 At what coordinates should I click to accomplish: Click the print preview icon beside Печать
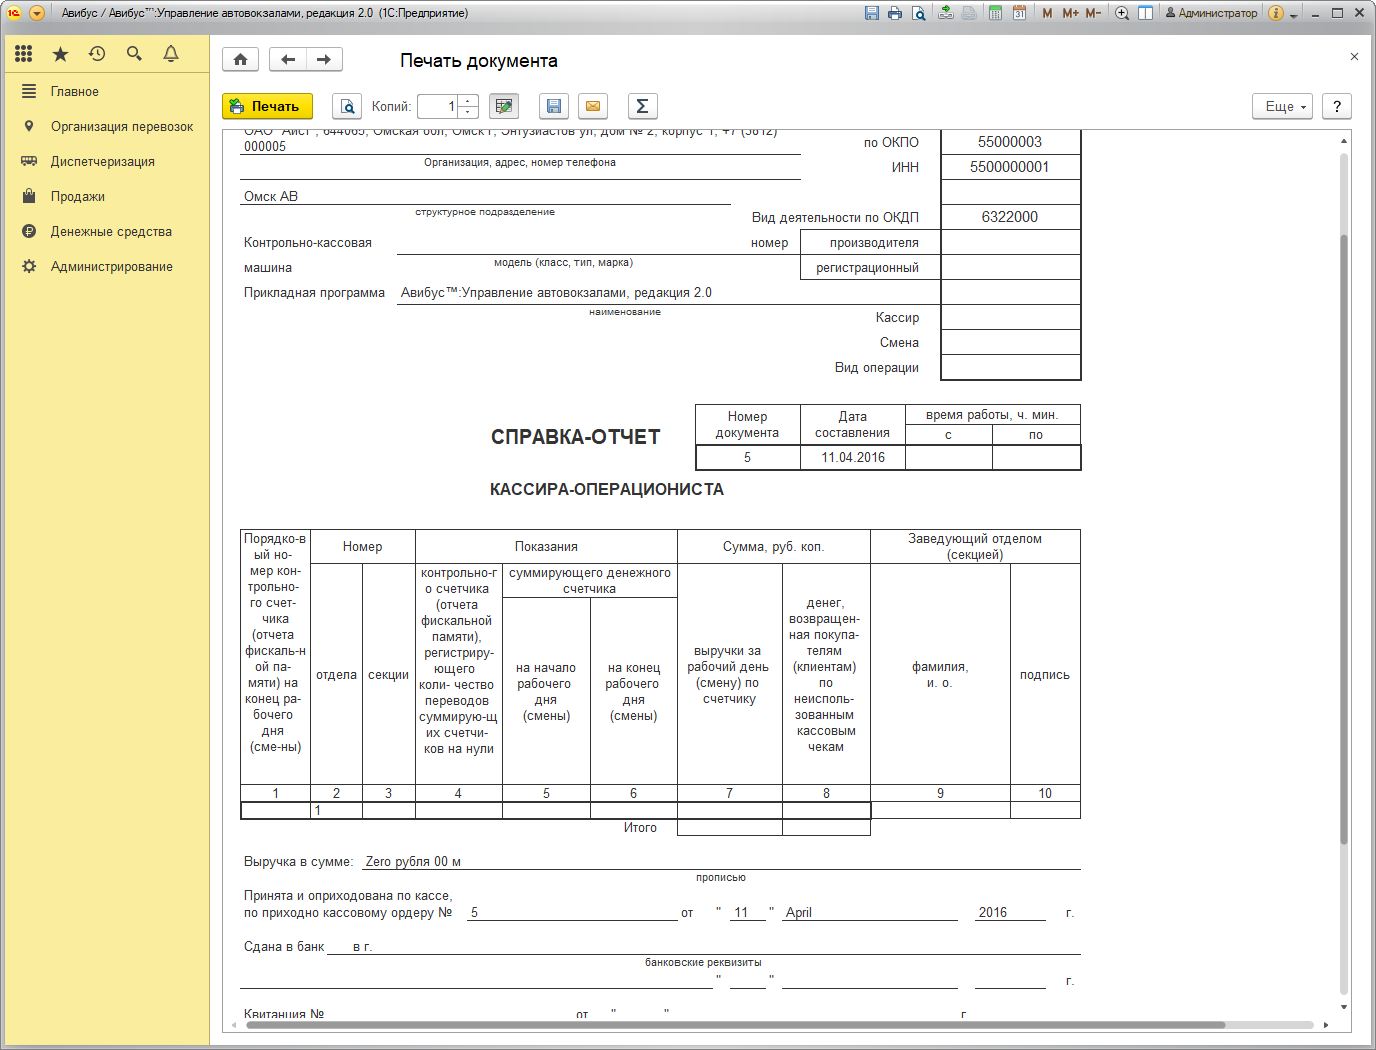347,106
